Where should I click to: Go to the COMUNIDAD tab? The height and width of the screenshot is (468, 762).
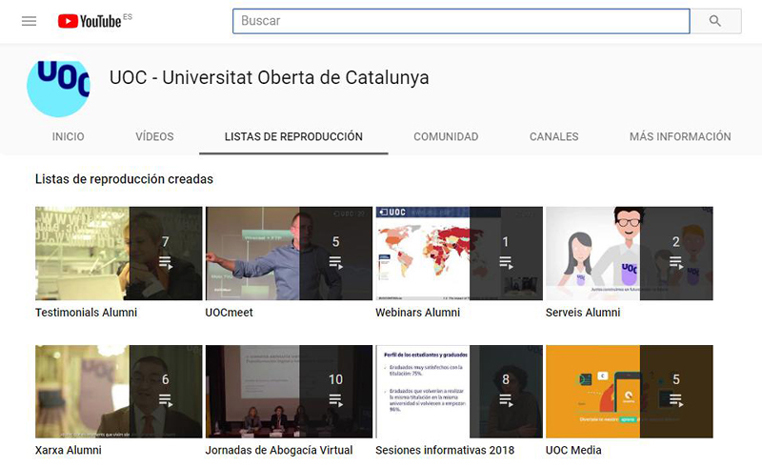(446, 137)
